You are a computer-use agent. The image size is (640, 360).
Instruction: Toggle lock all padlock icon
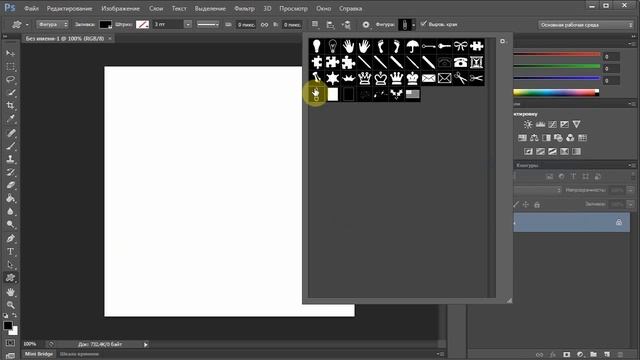pyautogui.click(x=537, y=204)
